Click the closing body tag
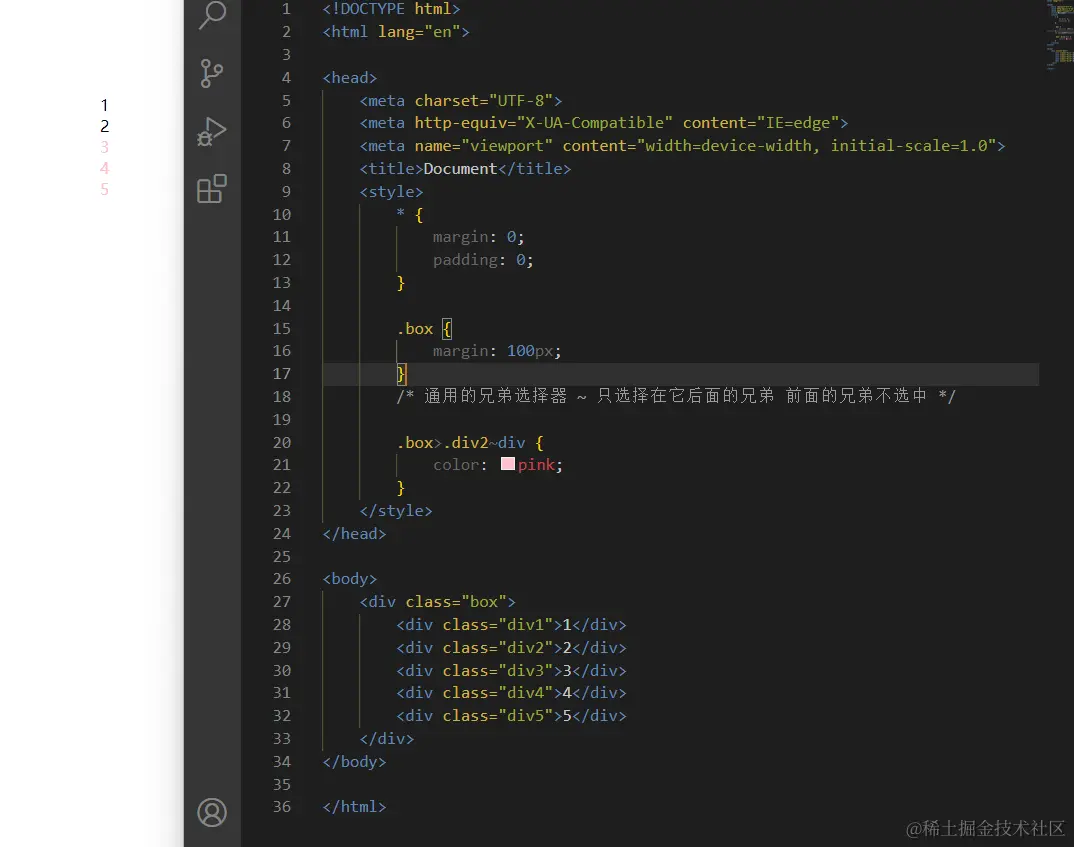 coord(354,762)
